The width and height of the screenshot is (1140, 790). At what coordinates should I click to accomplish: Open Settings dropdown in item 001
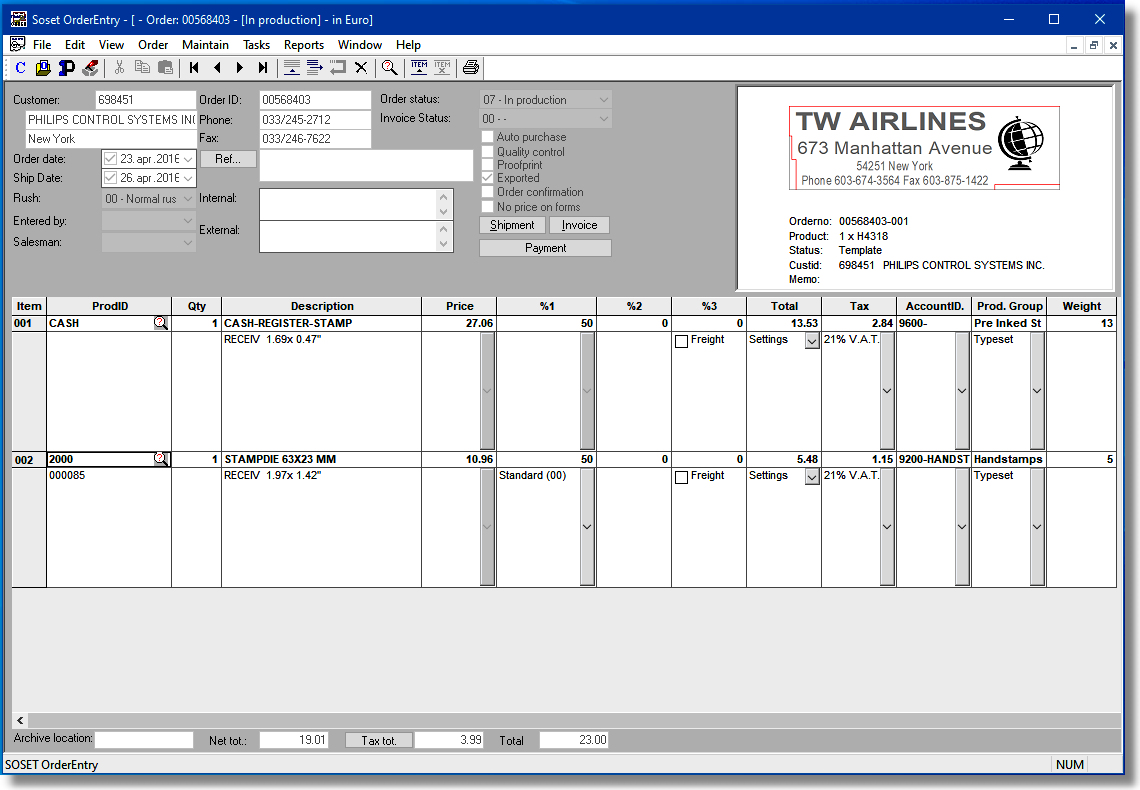coord(811,341)
